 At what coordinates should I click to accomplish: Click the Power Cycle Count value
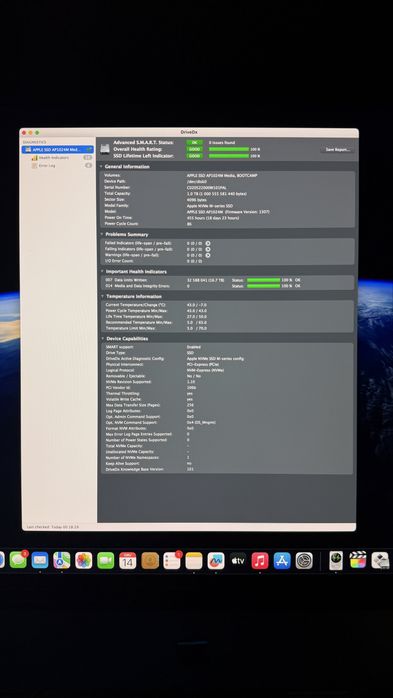[x=189, y=224]
